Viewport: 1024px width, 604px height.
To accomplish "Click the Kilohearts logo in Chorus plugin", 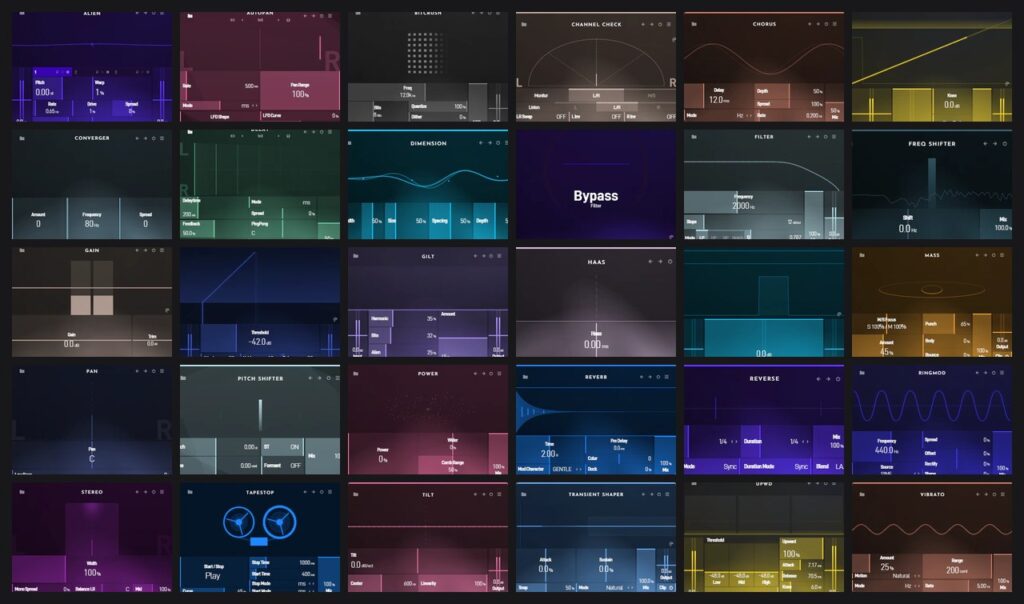I will coord(694,24).
